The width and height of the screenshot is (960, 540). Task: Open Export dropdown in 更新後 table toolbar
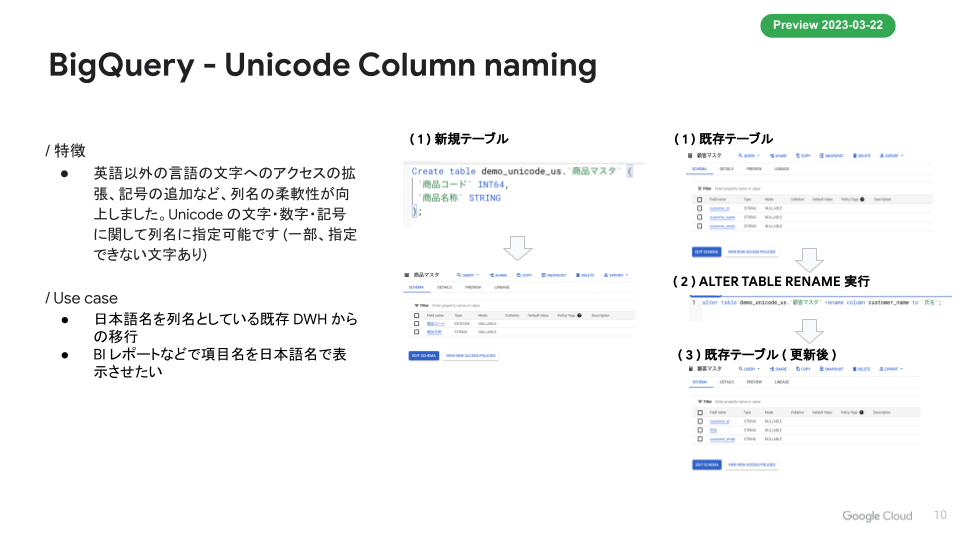[x=891, y=369]
